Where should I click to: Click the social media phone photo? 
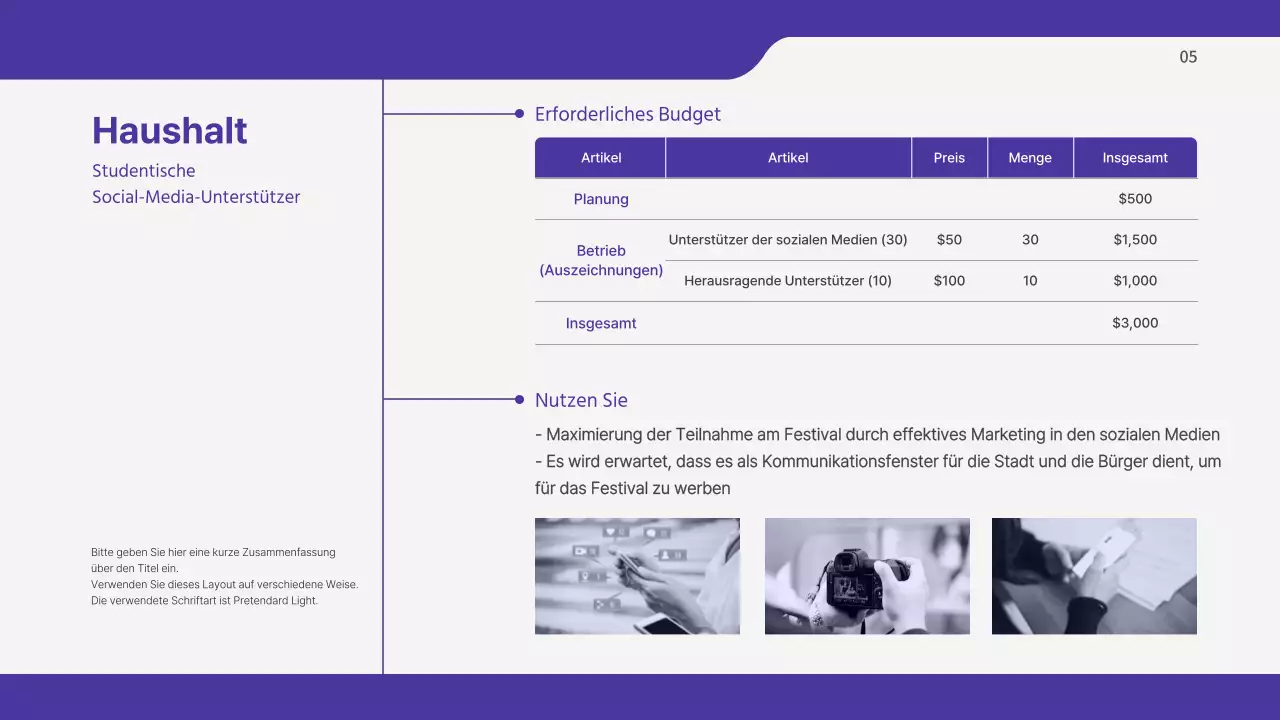tap(637, 576)
